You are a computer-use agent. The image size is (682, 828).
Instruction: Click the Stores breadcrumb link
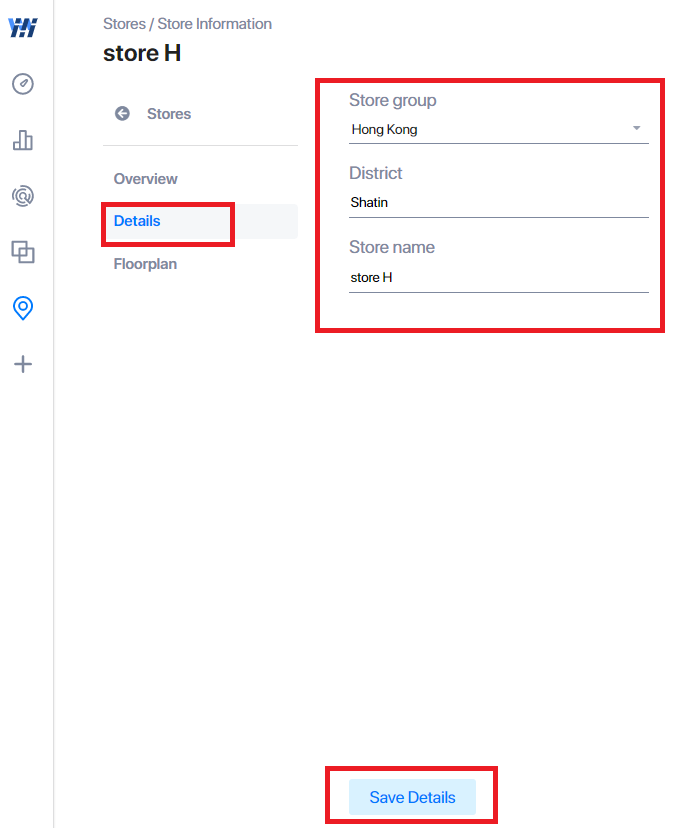tap(124, 24)
